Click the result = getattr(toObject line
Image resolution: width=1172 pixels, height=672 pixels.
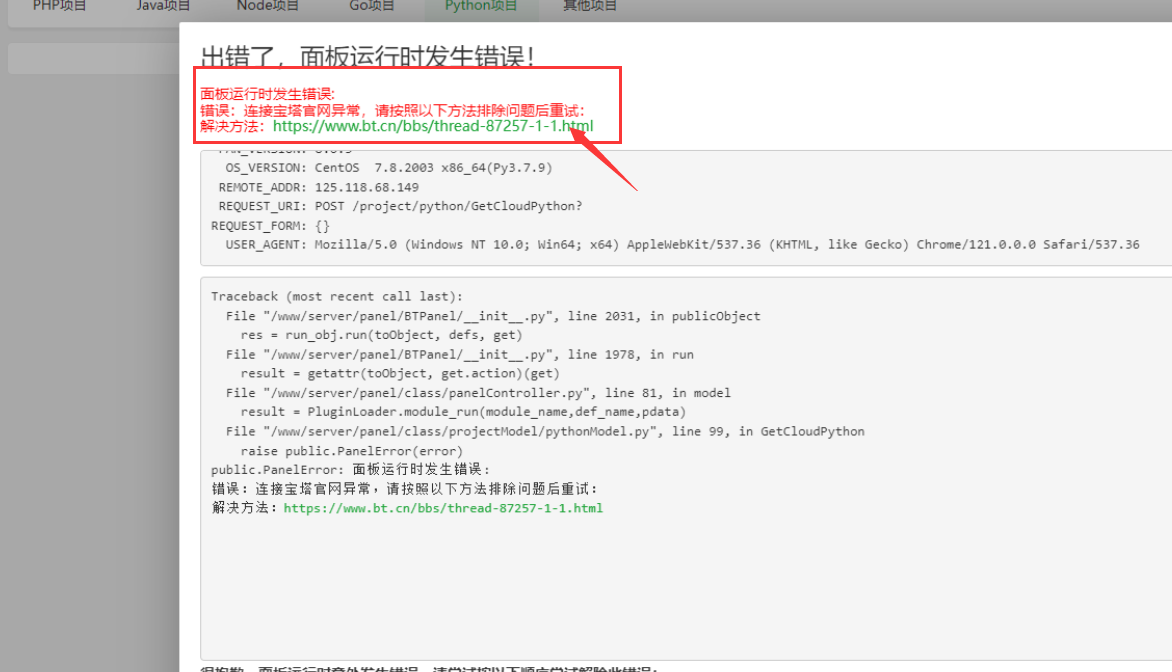pos(400,374)
